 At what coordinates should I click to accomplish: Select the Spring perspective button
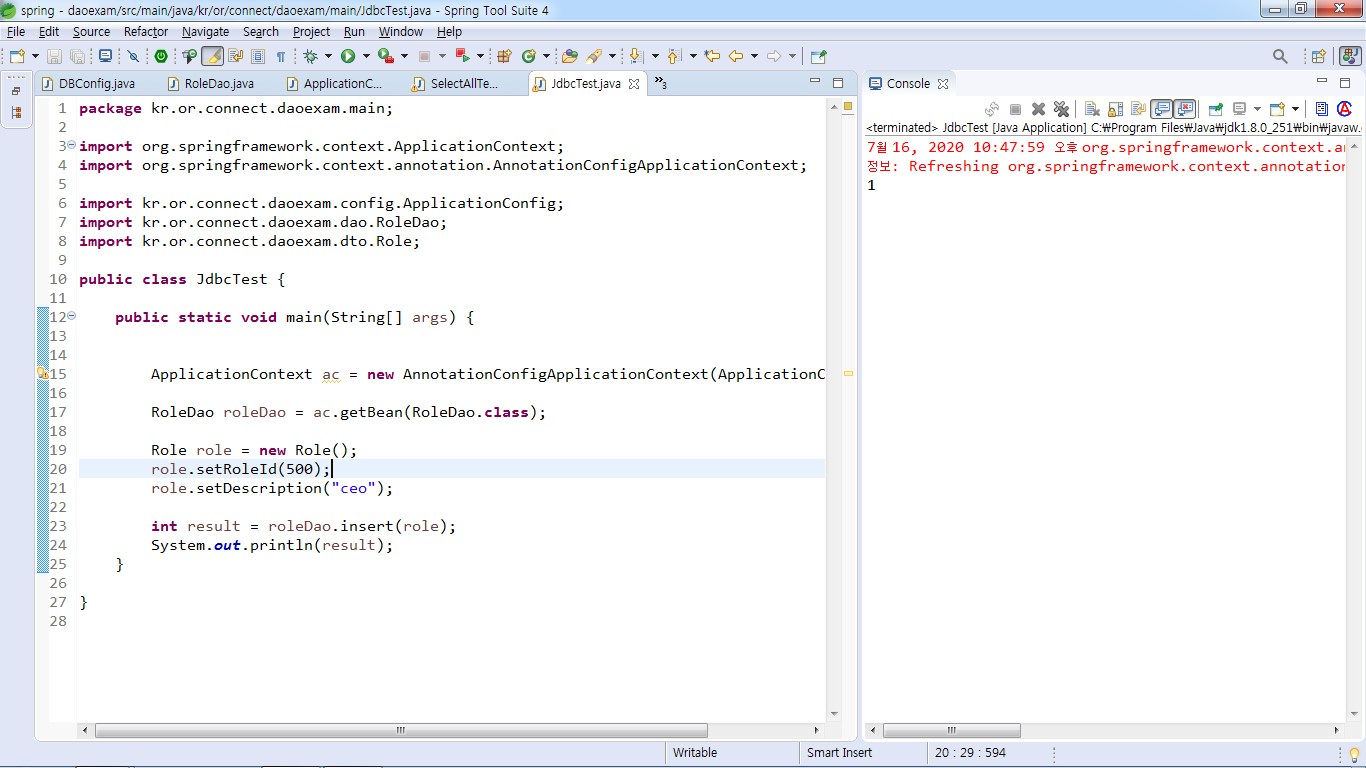1351,56
